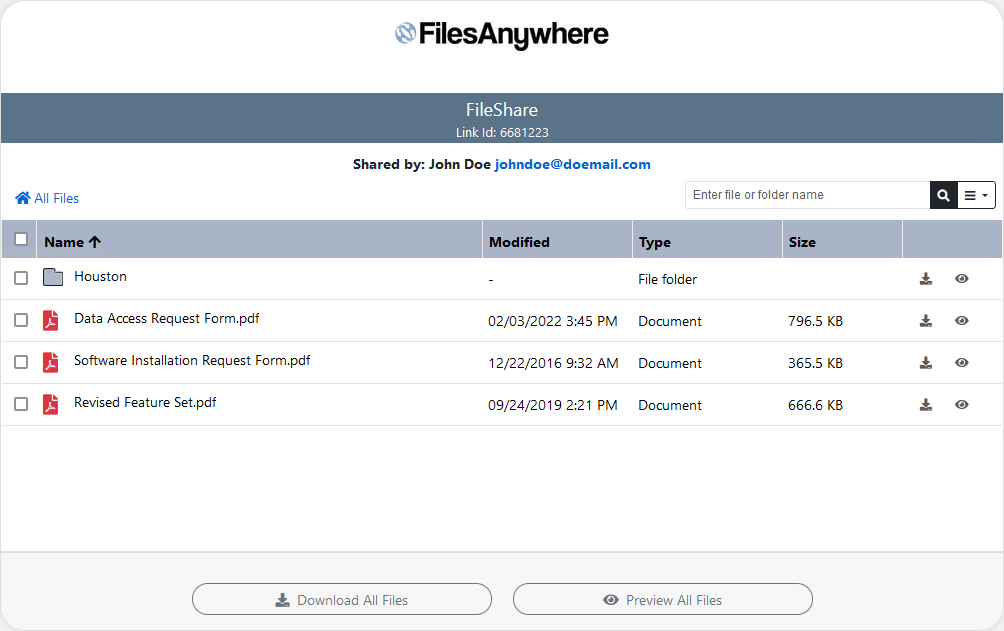This screenshot has height=631, width=1004.
Task: Click the FilesAnywhere logo
Action: (501, 34)
